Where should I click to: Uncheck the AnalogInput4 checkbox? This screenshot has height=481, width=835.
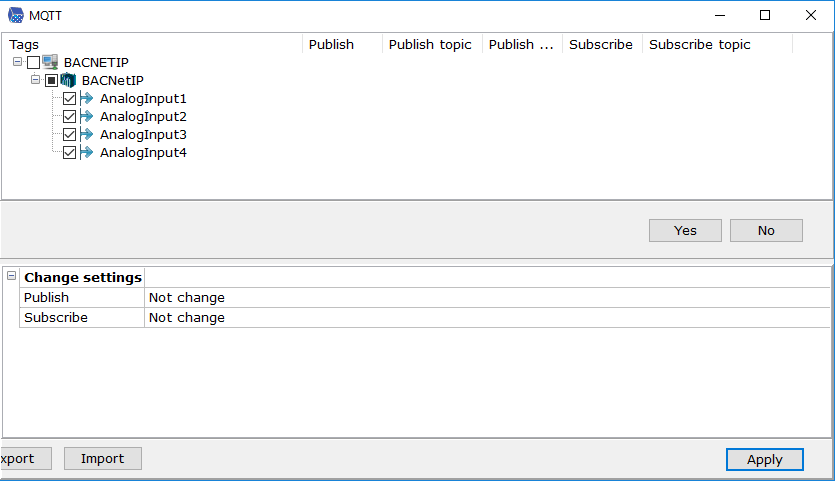69,152
